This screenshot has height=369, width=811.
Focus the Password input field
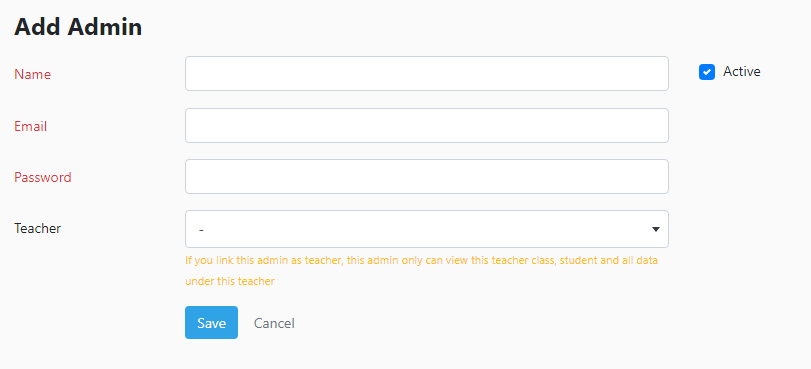click(427, 176)
